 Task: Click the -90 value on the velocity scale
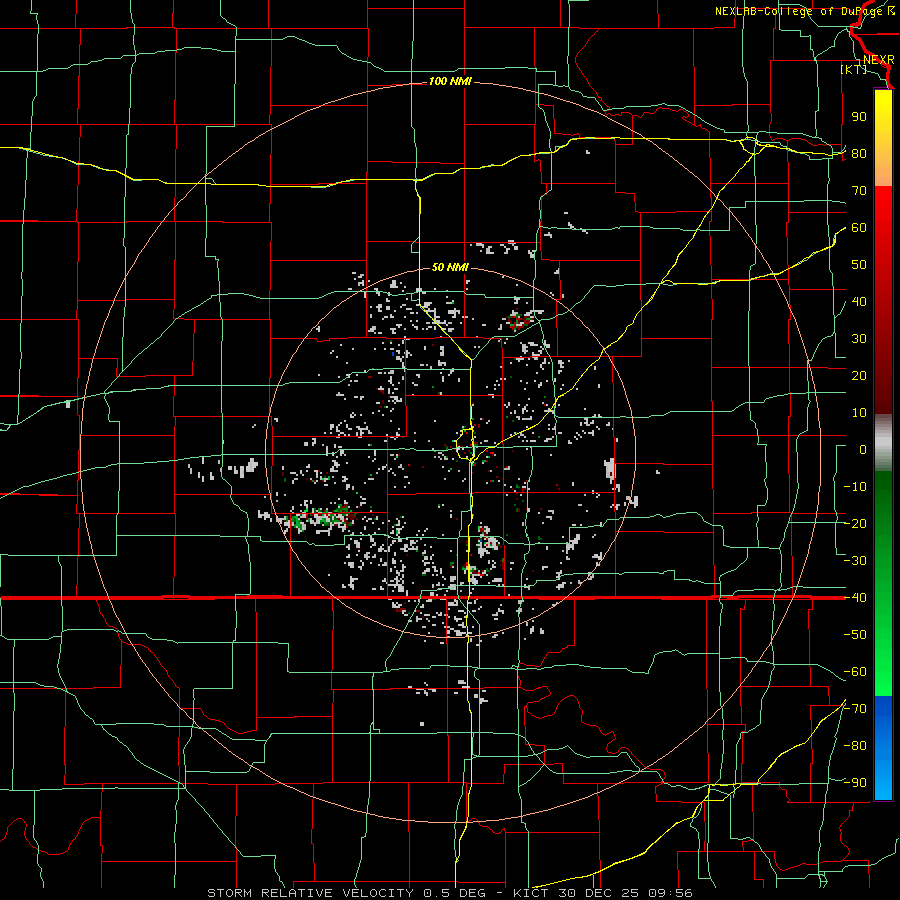pyautogui.click(x=855, y=783)
